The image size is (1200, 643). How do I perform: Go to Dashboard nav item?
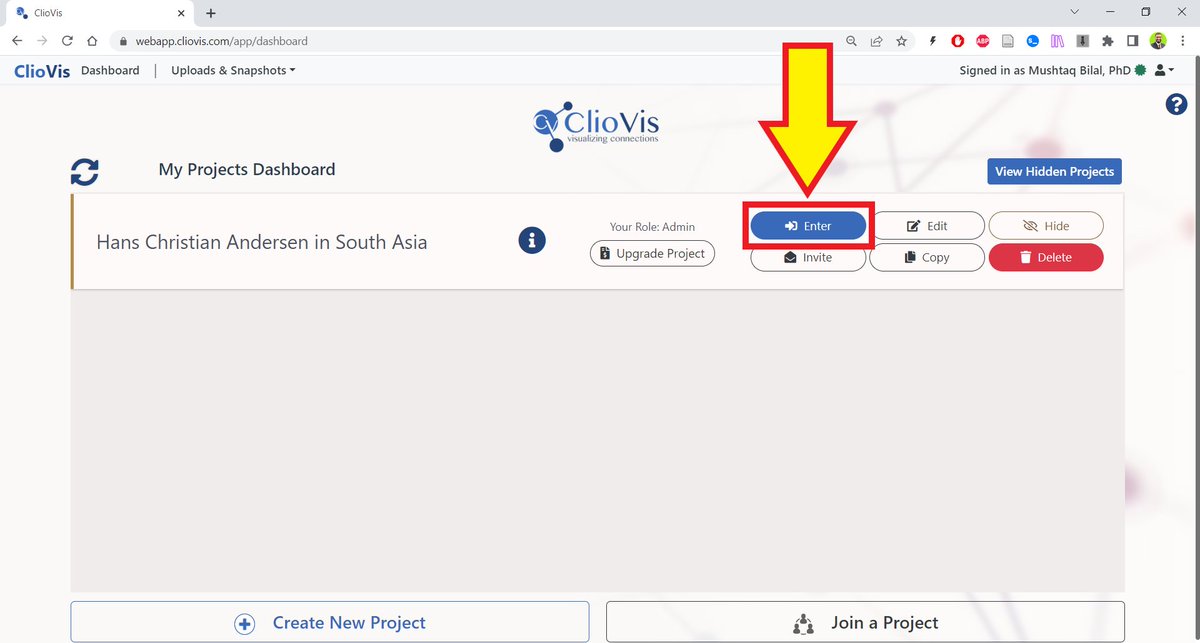(110, 71)
